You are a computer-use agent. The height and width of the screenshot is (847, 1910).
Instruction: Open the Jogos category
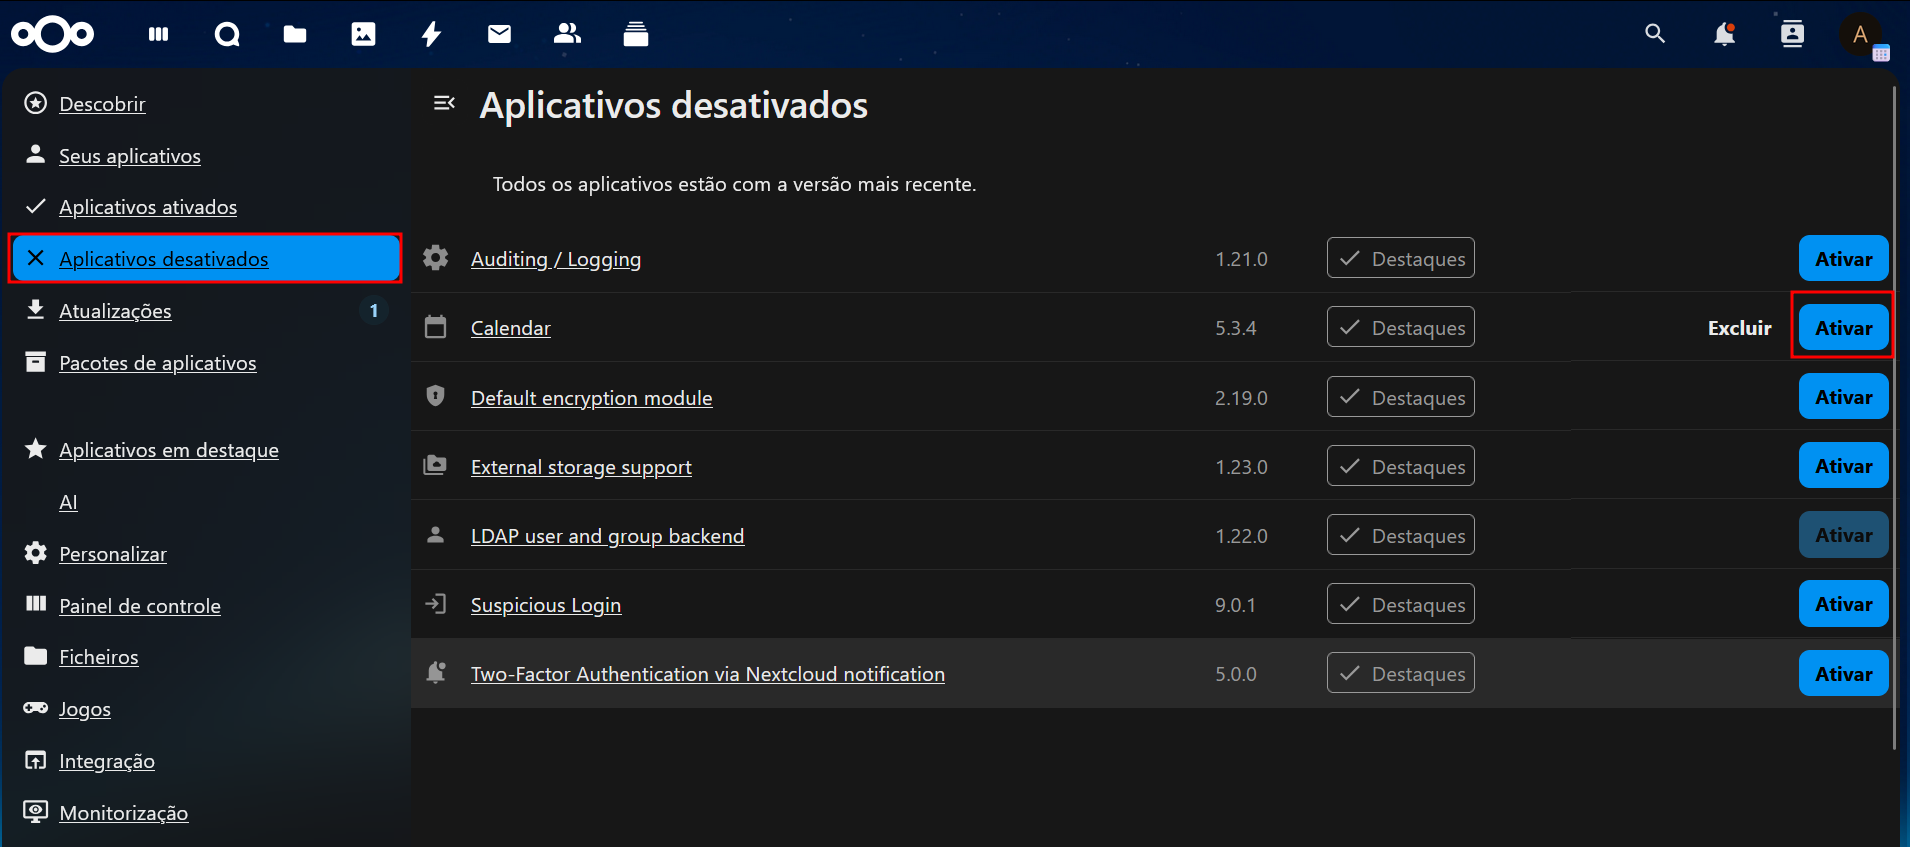point(85,709)
